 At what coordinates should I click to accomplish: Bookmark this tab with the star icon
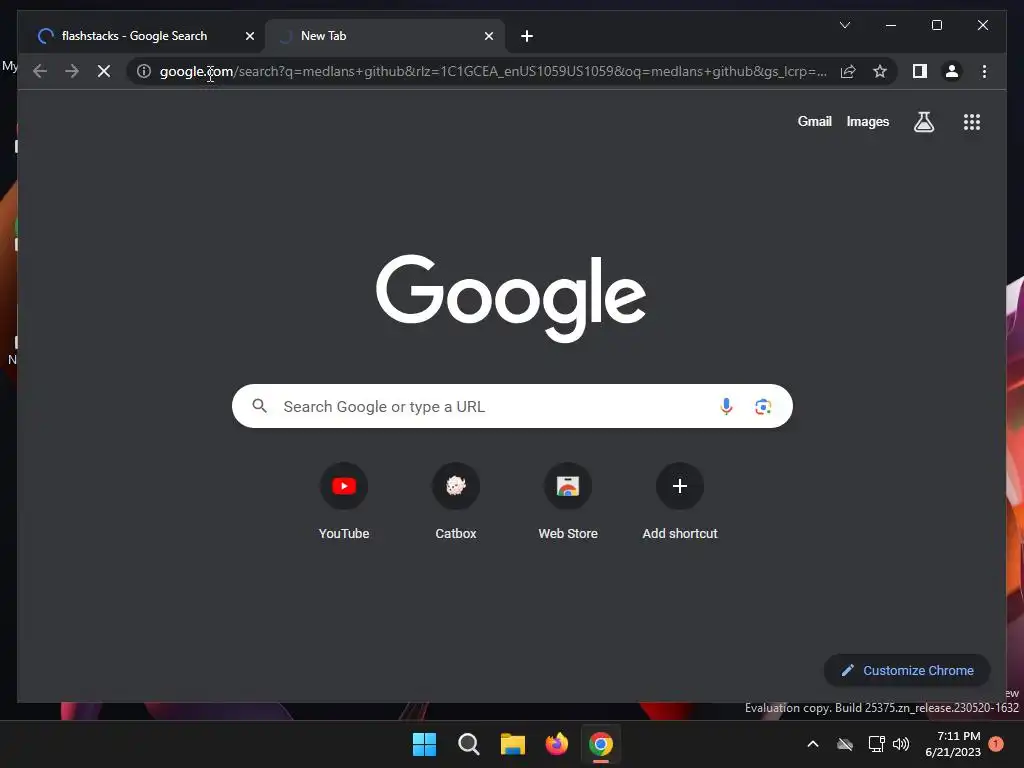tap(880, 71)
